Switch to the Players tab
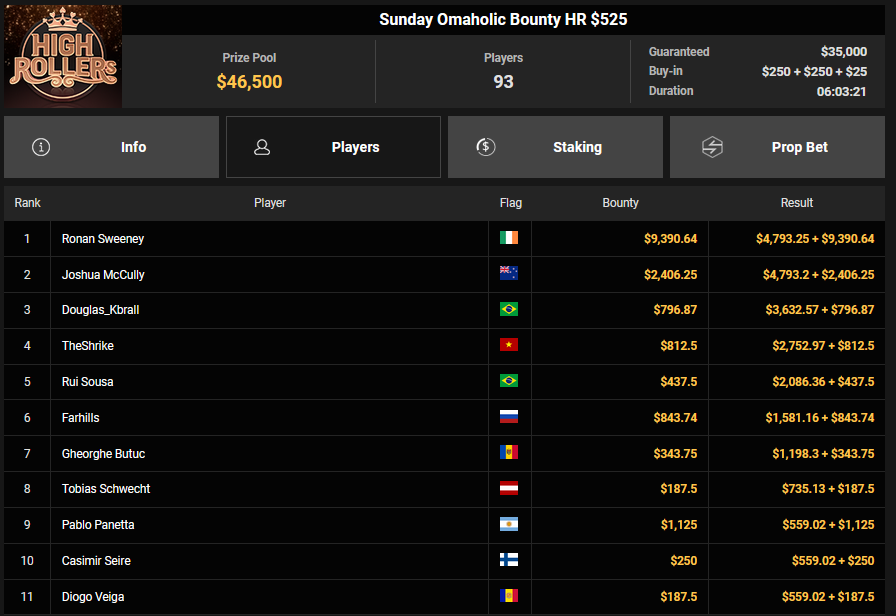 pyautogui.click(x=333, y=147)
